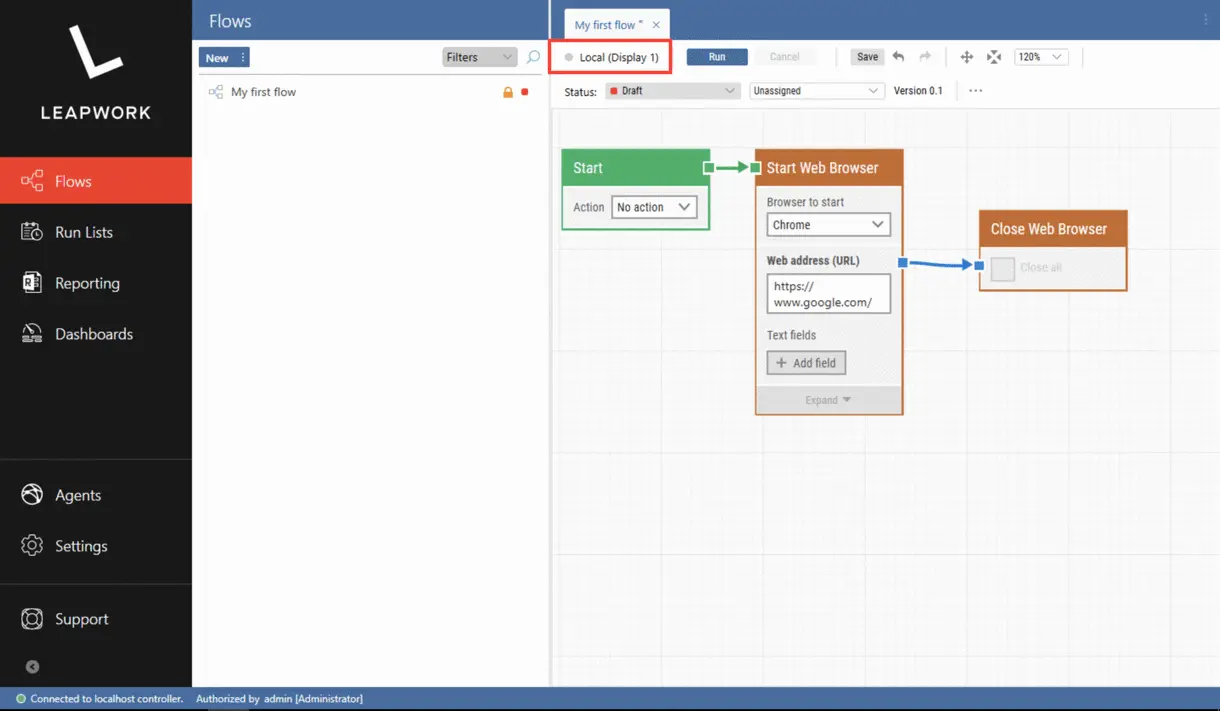Click the search magnifier icon in Flows panel
Viewport: 1220px width, 711px height.
[533, 57]
